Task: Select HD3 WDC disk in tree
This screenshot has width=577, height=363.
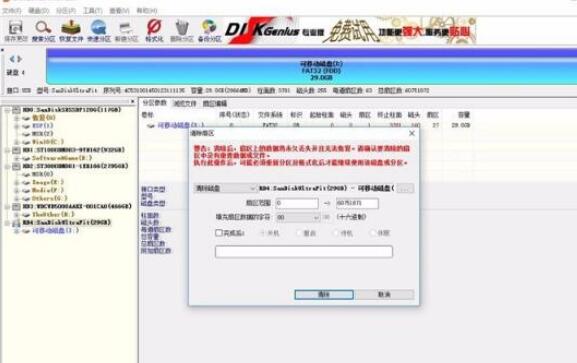Action: click(x=77, y=206)
